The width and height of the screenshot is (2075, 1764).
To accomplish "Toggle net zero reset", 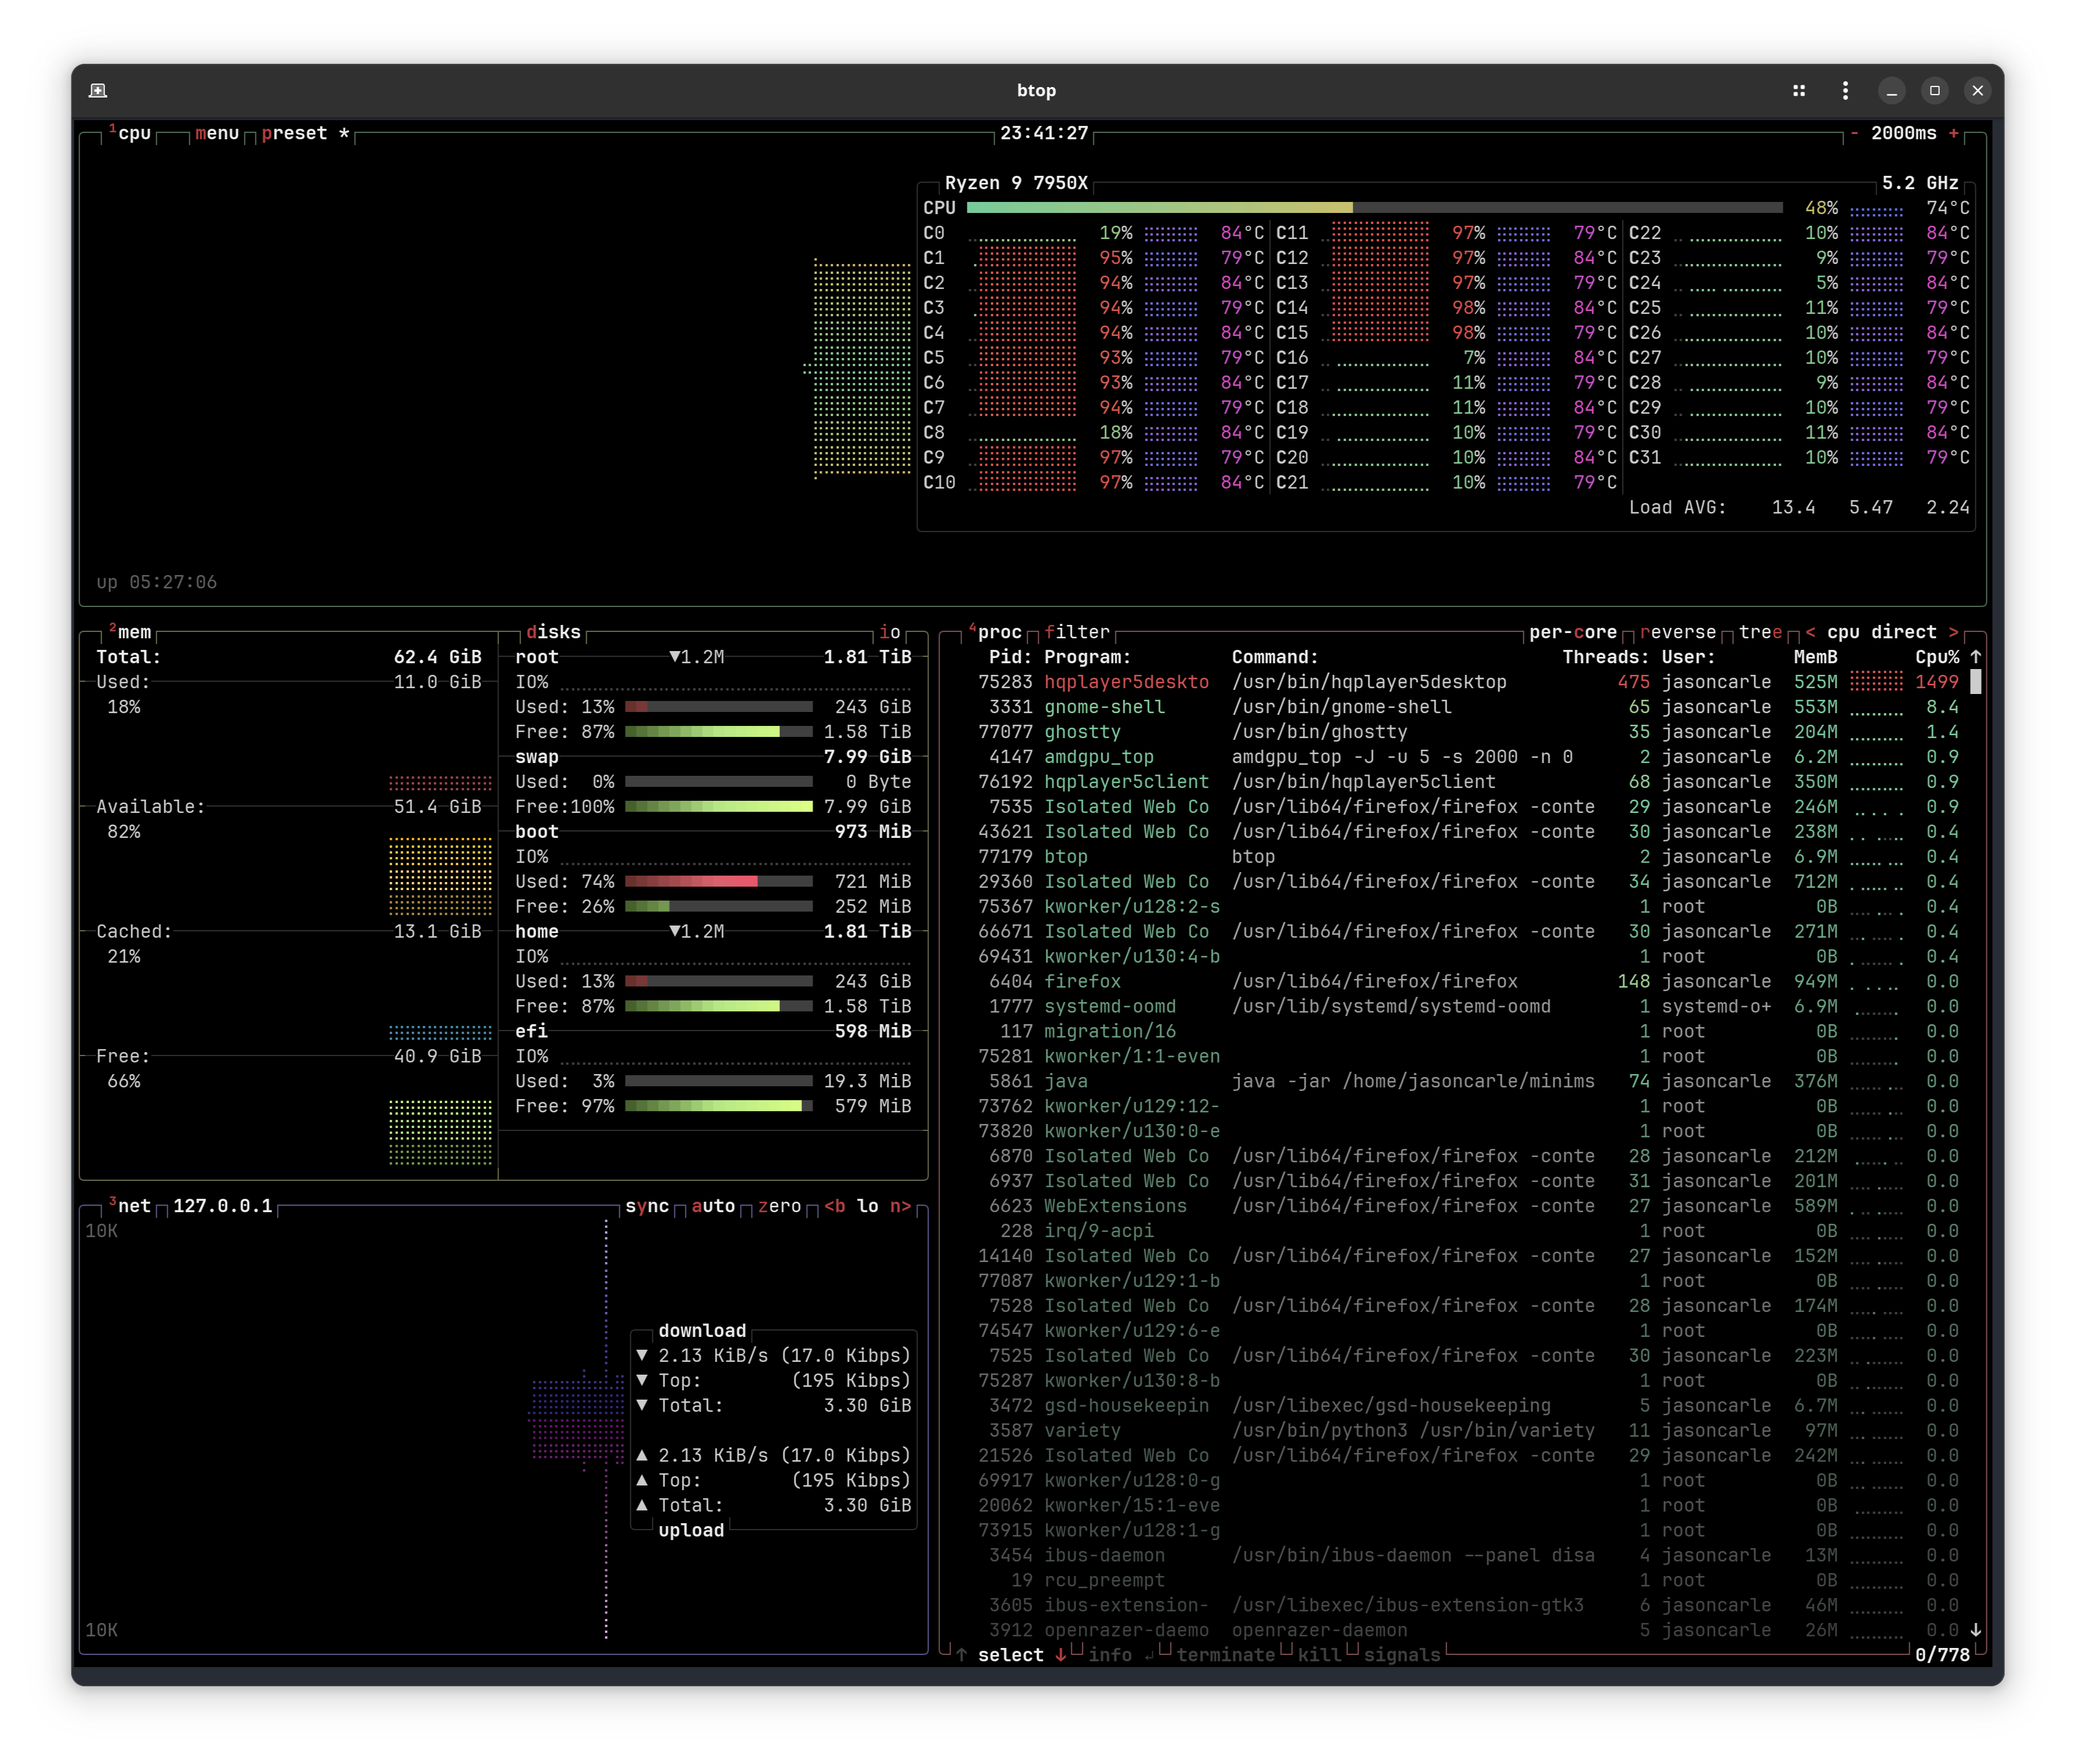I will (x=779, y=1206).
